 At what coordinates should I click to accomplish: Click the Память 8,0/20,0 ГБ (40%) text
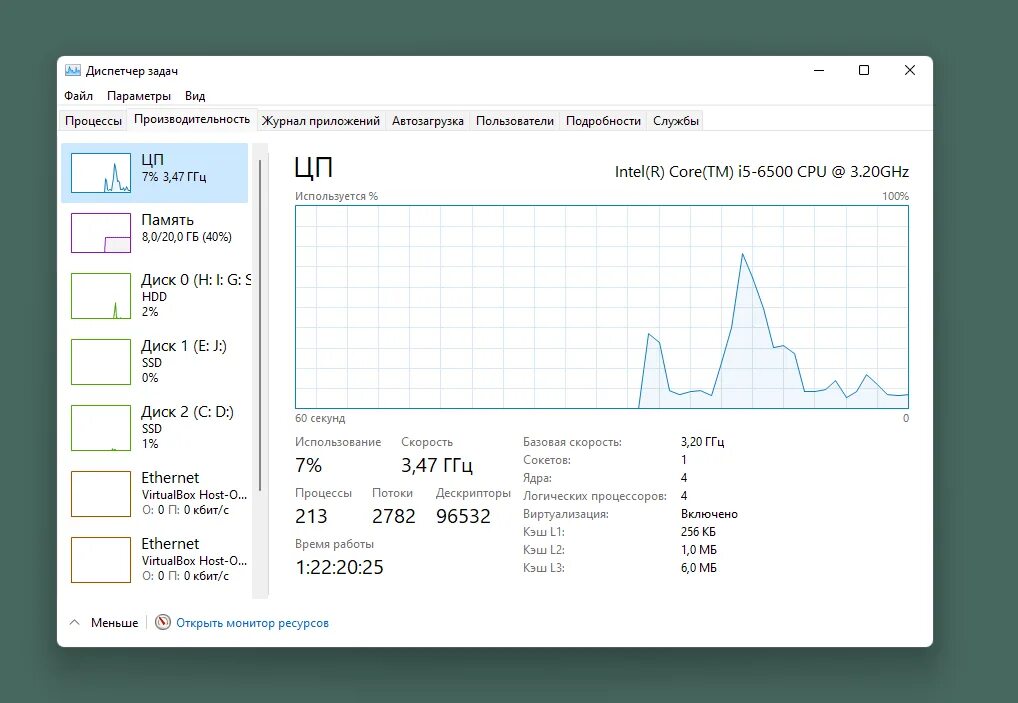coord(187,238)
